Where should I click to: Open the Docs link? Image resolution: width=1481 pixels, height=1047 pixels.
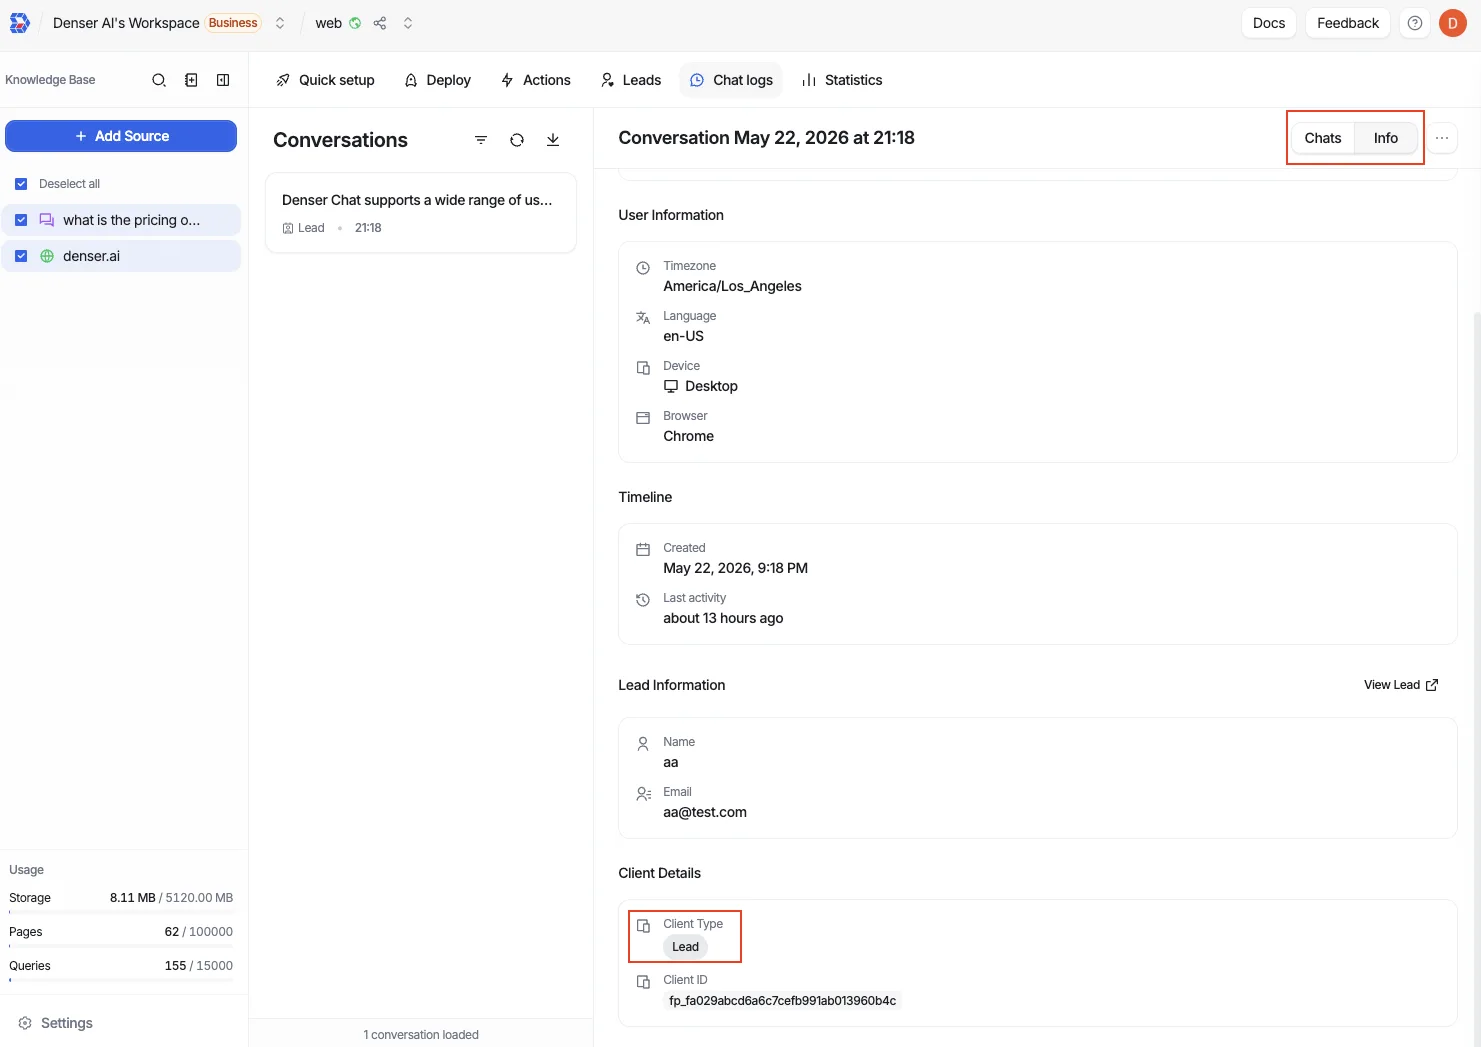1269,23
